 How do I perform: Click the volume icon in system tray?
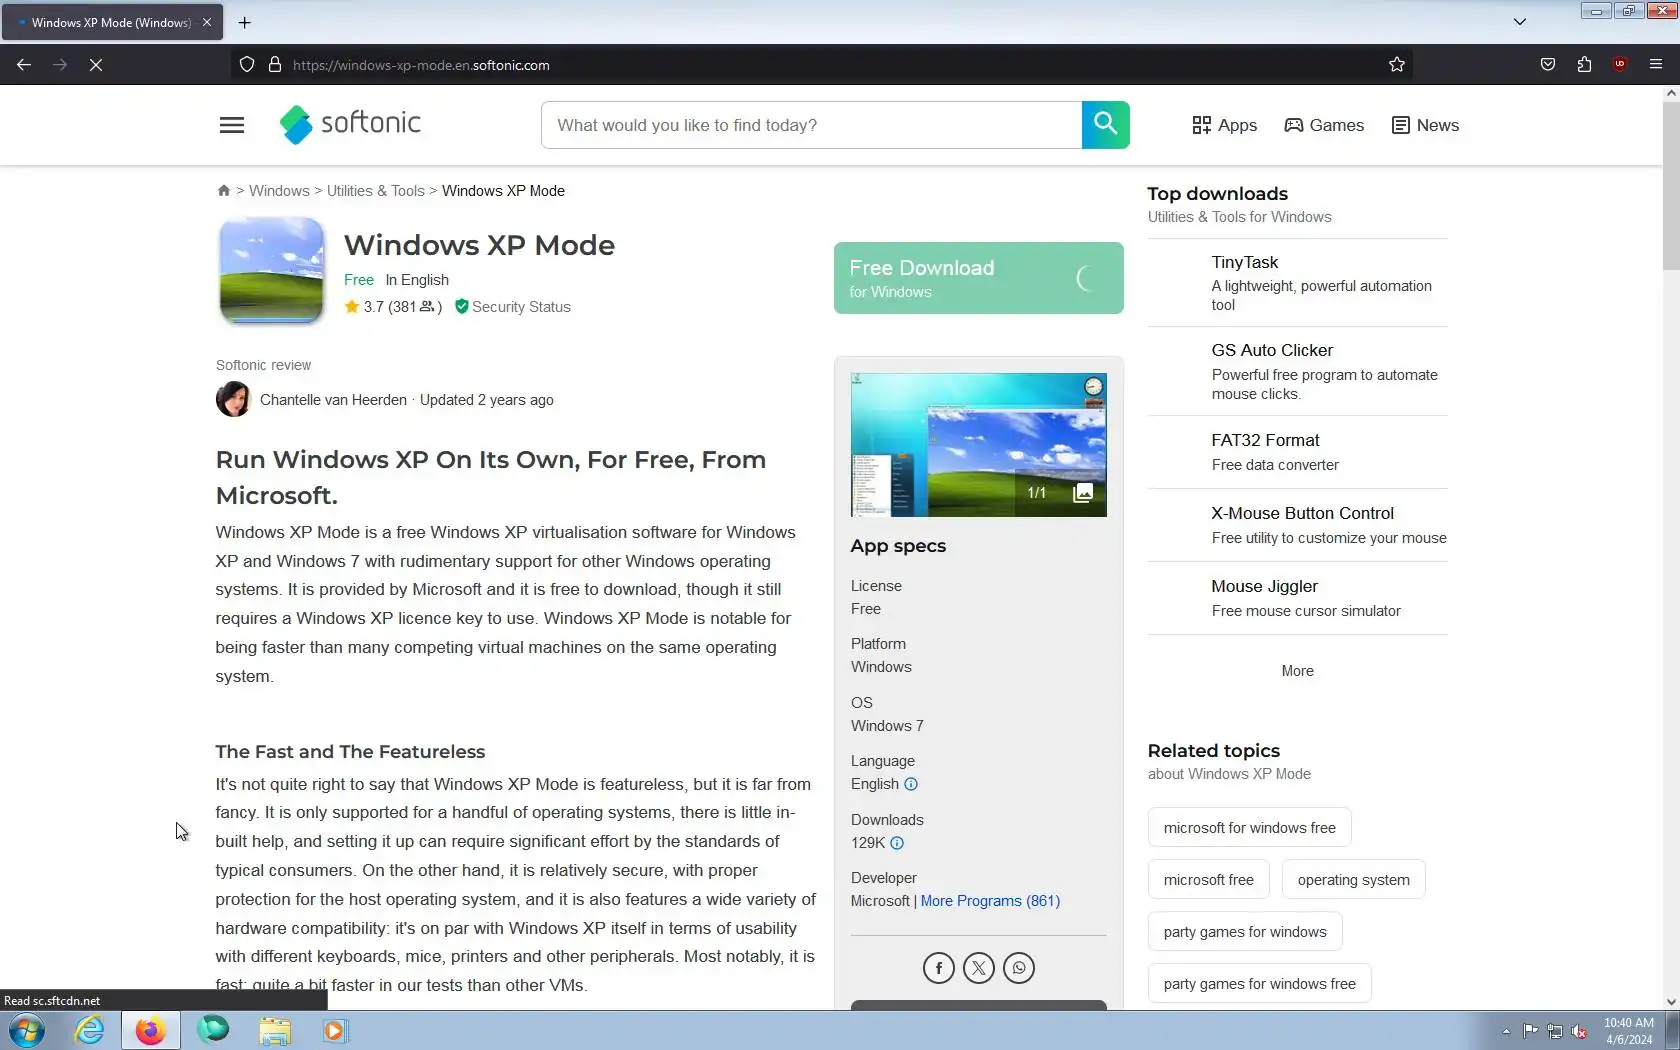pyautogui.click(x=1579, y=1031)
